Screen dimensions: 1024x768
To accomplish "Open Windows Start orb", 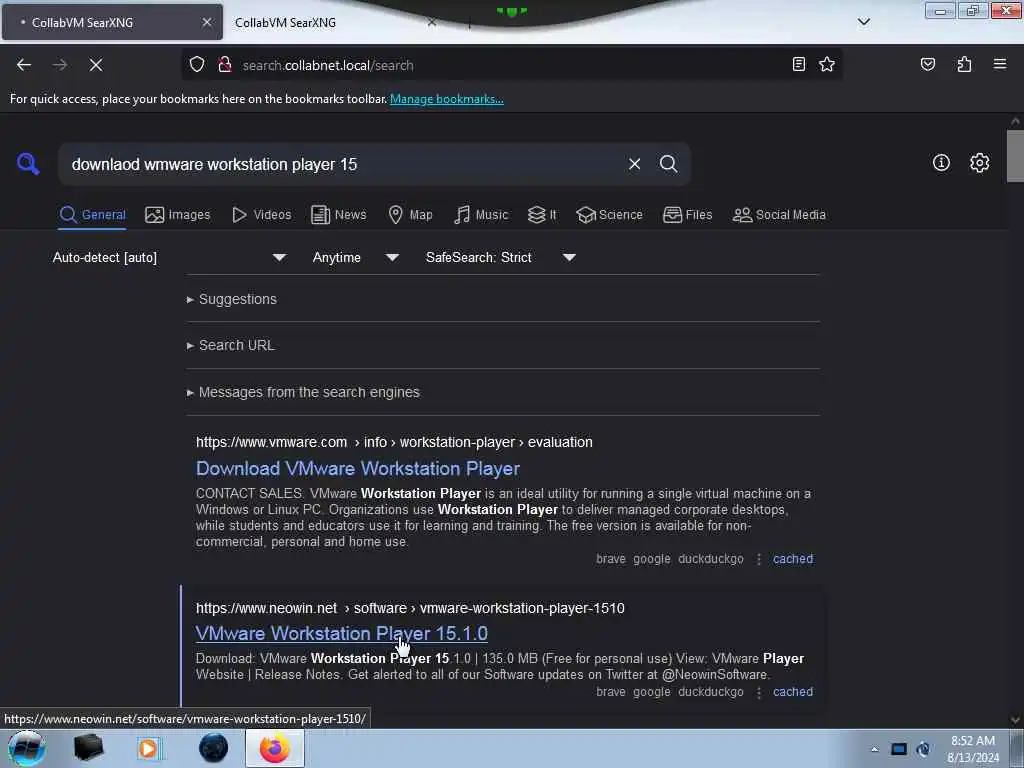I will pos(27,748).
